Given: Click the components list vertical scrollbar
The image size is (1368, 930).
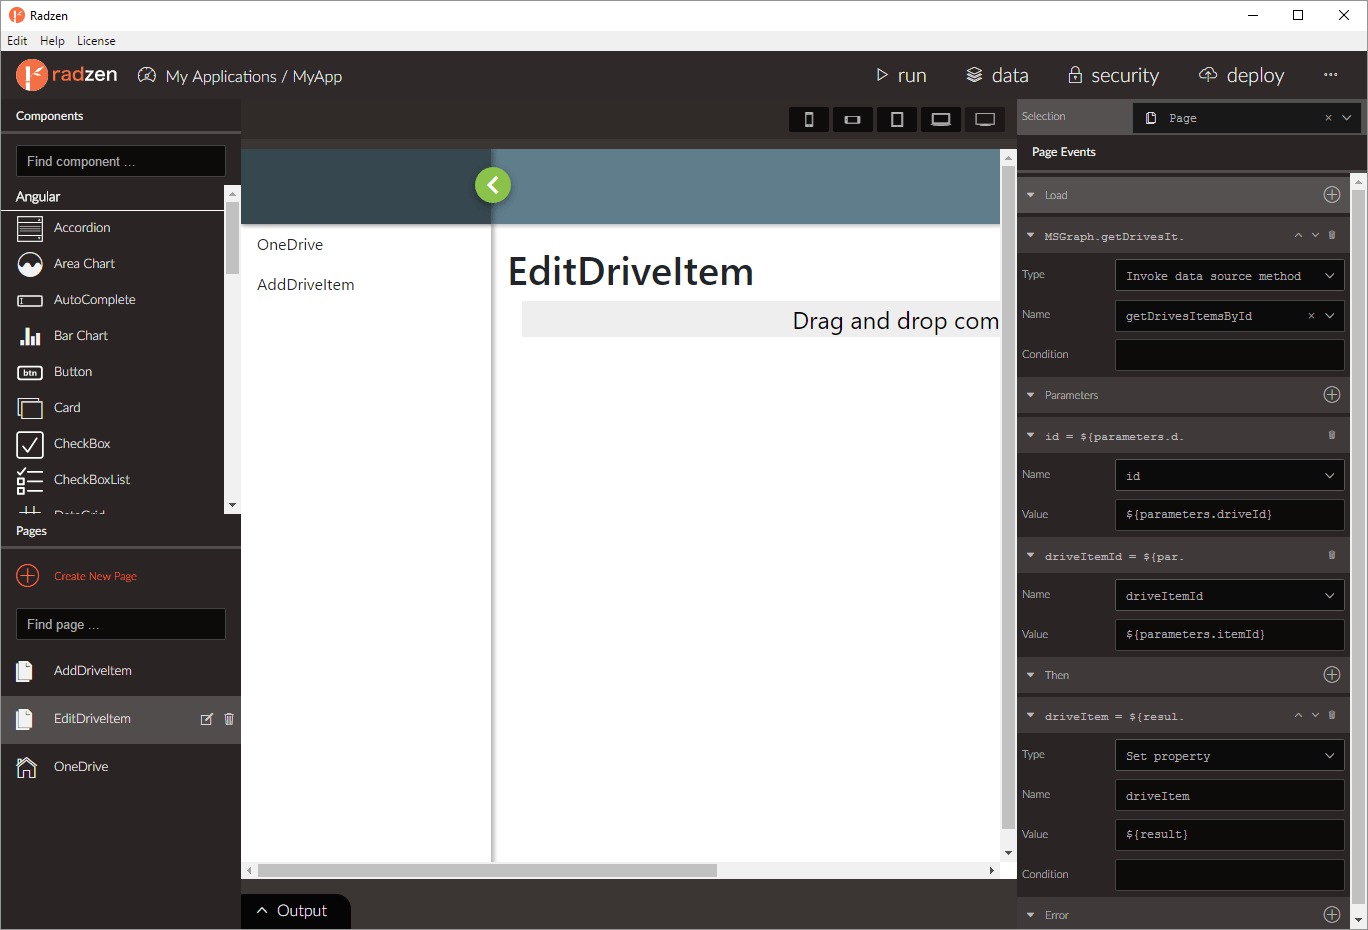Looking at the screenshot, I should click(232, 238).
